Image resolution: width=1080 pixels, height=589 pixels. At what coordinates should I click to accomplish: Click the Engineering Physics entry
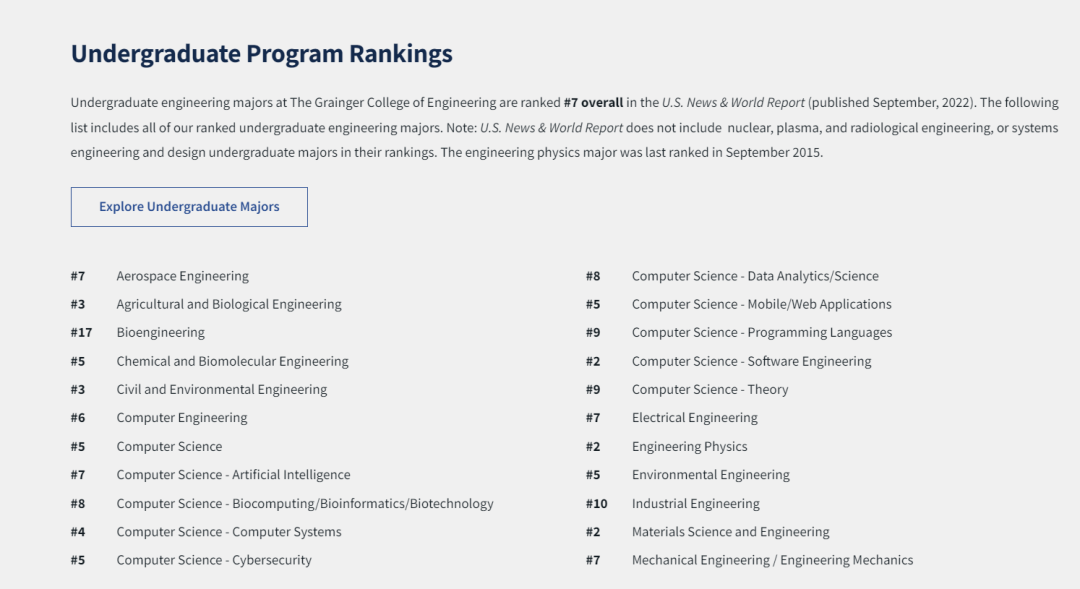click(x=689, y=447)
